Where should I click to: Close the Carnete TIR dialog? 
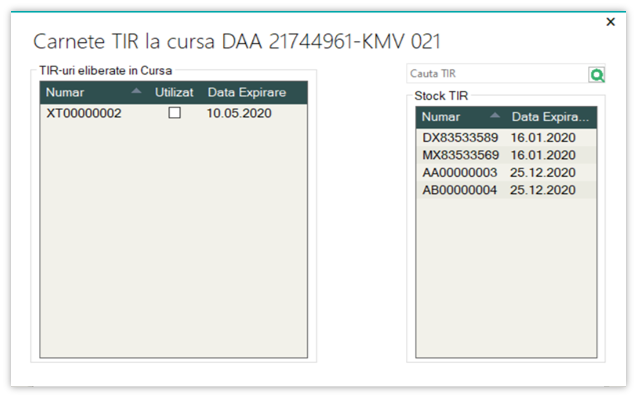point(611,22)
